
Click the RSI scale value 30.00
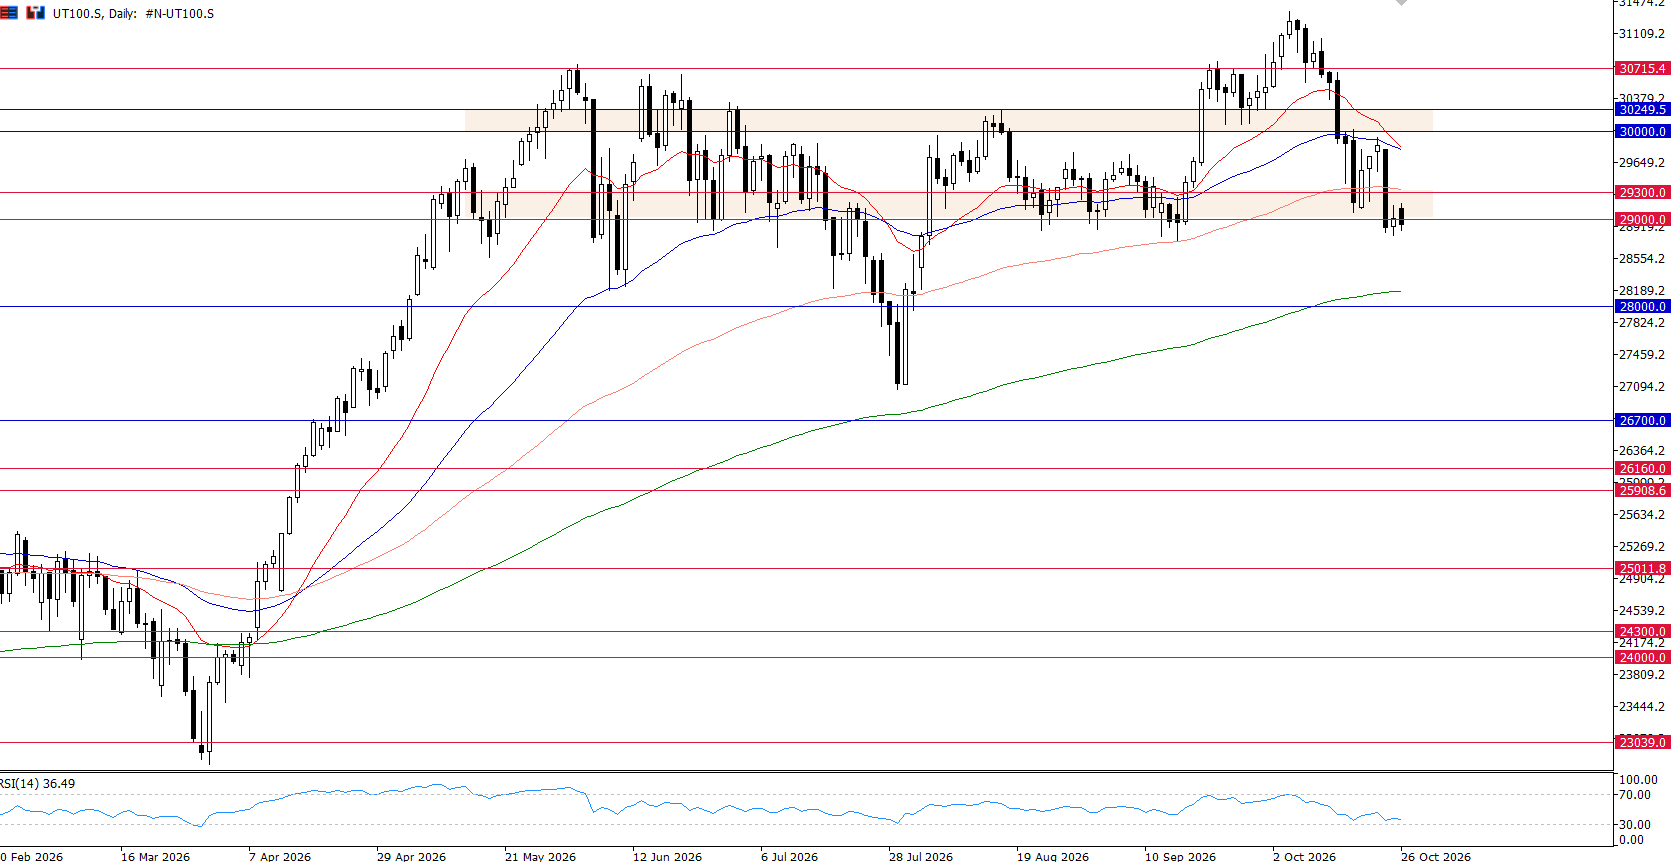click(x=1635, y=825)
